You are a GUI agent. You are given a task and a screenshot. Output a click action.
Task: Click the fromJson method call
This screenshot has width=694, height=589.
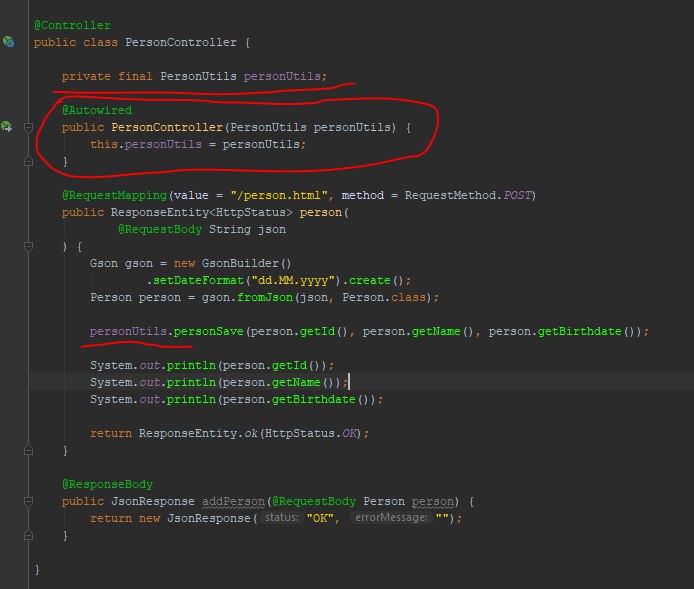[x=265, y=297]
